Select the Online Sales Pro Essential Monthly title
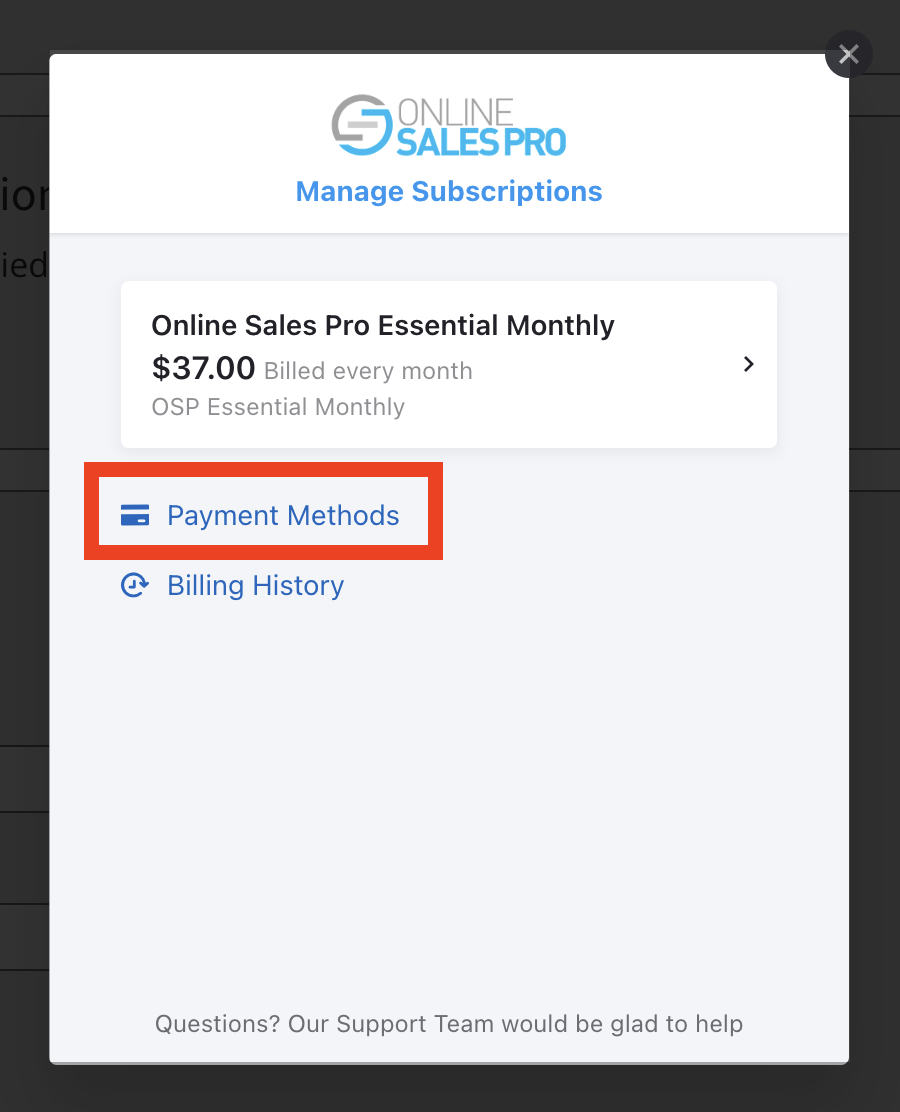 pos(383,326)
